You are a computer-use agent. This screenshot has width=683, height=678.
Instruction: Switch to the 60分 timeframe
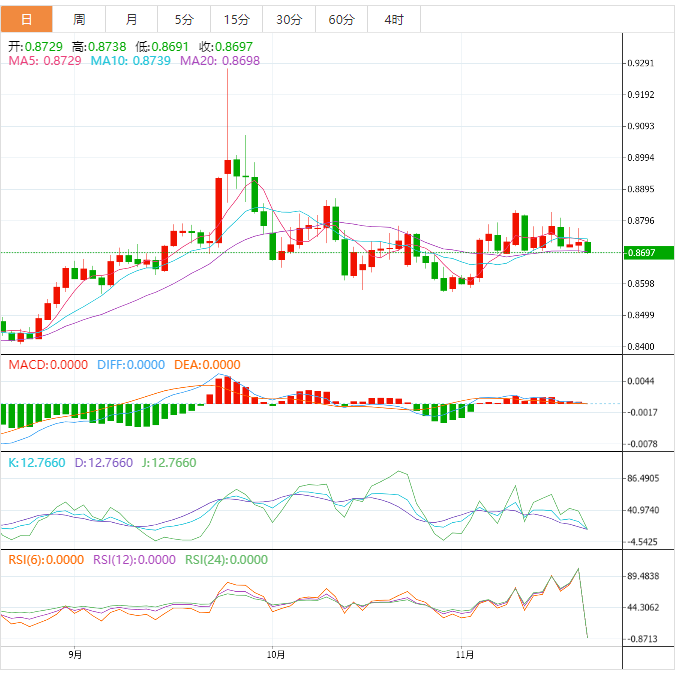click(x=341, y=19)
